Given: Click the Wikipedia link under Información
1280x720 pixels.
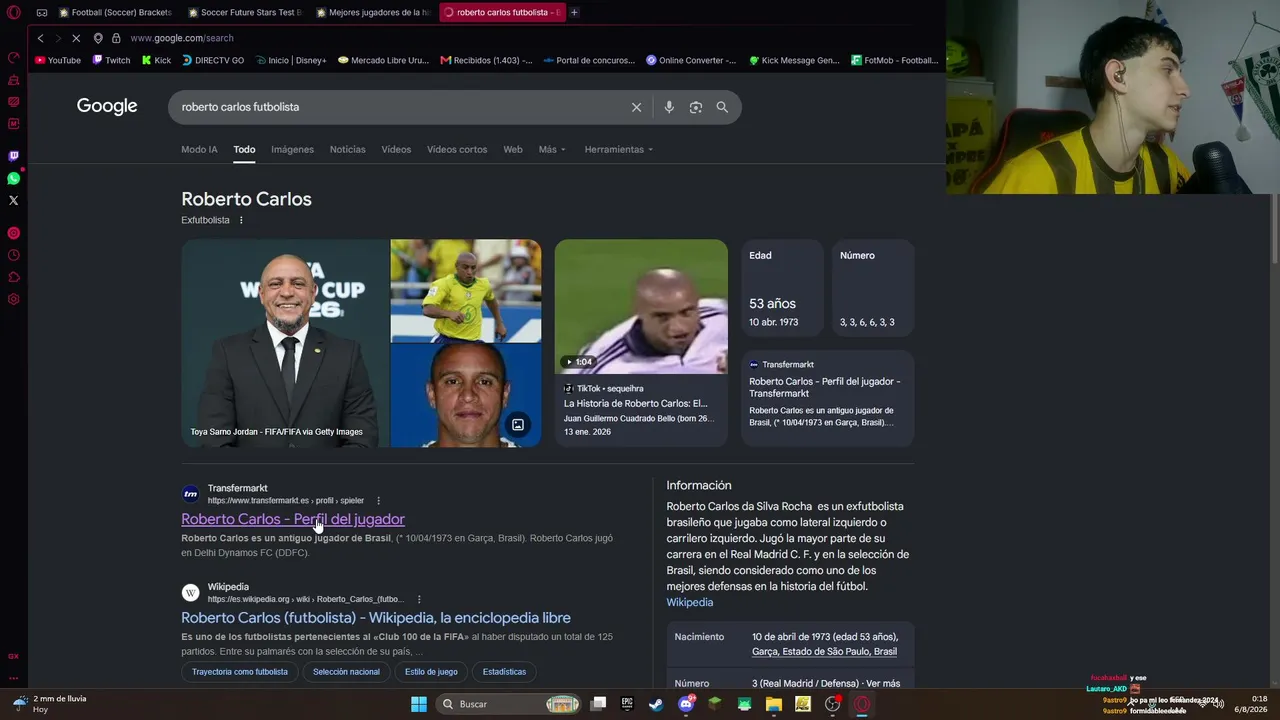Looking at the screenshot, I should 690,602.
